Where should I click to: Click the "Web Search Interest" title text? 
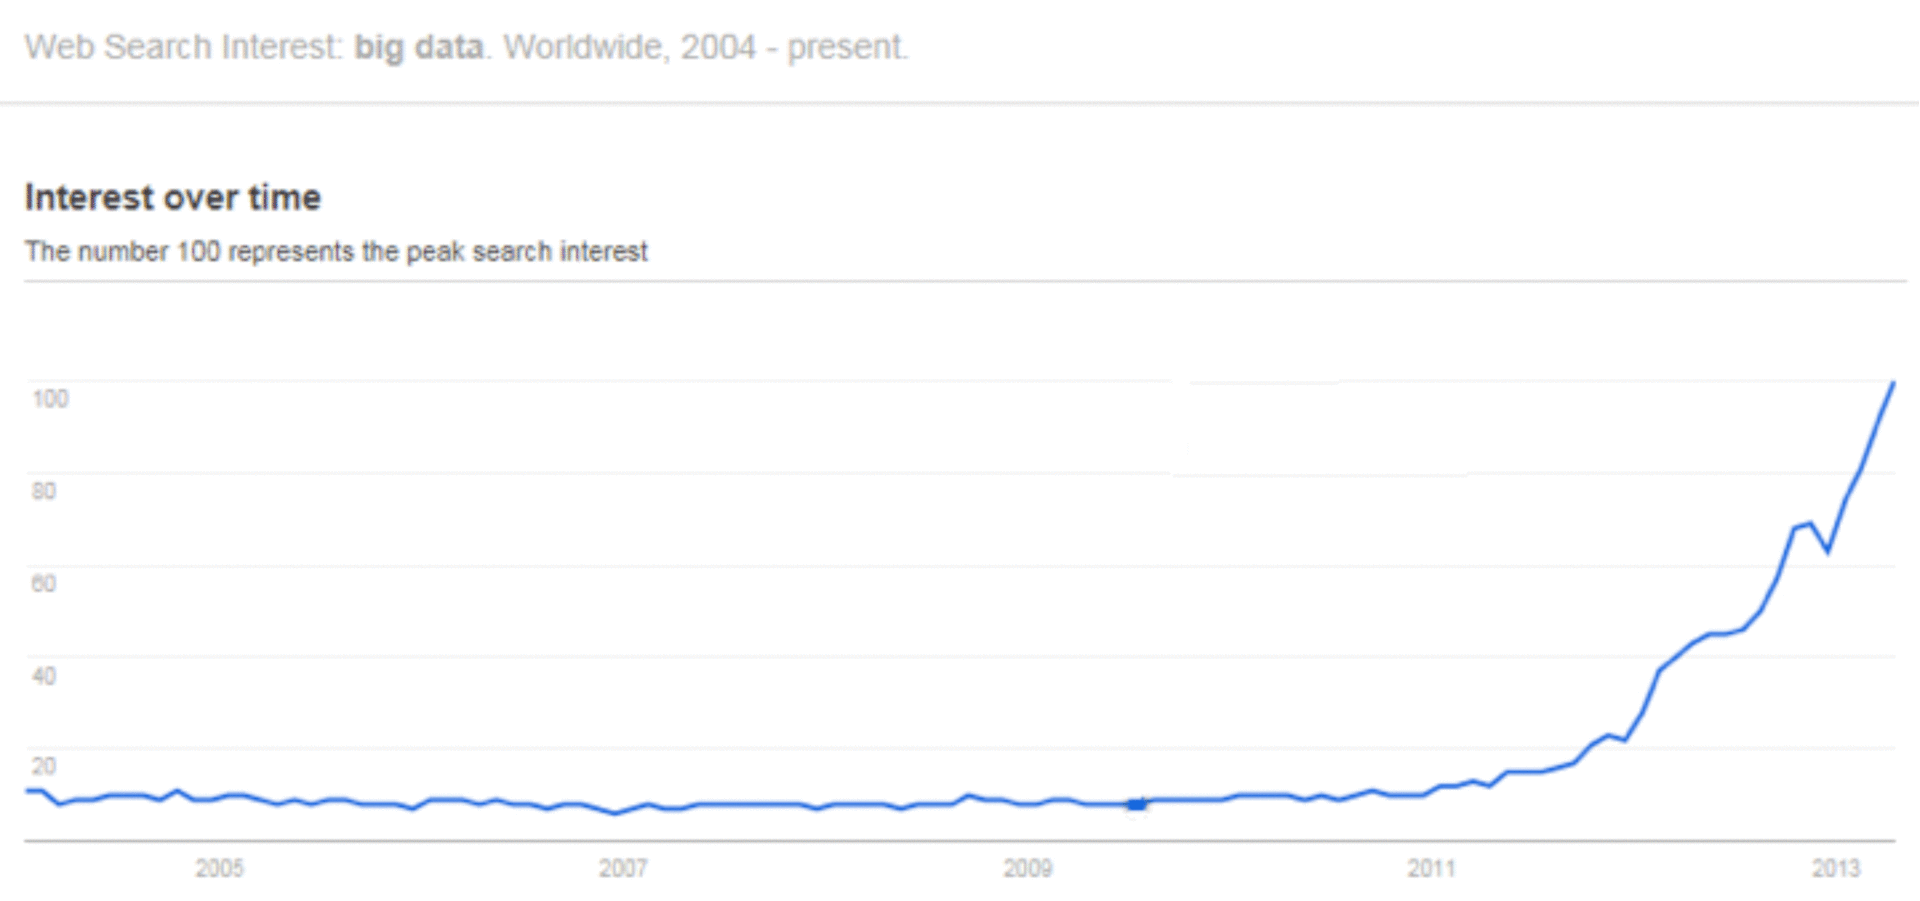(184, 47)
